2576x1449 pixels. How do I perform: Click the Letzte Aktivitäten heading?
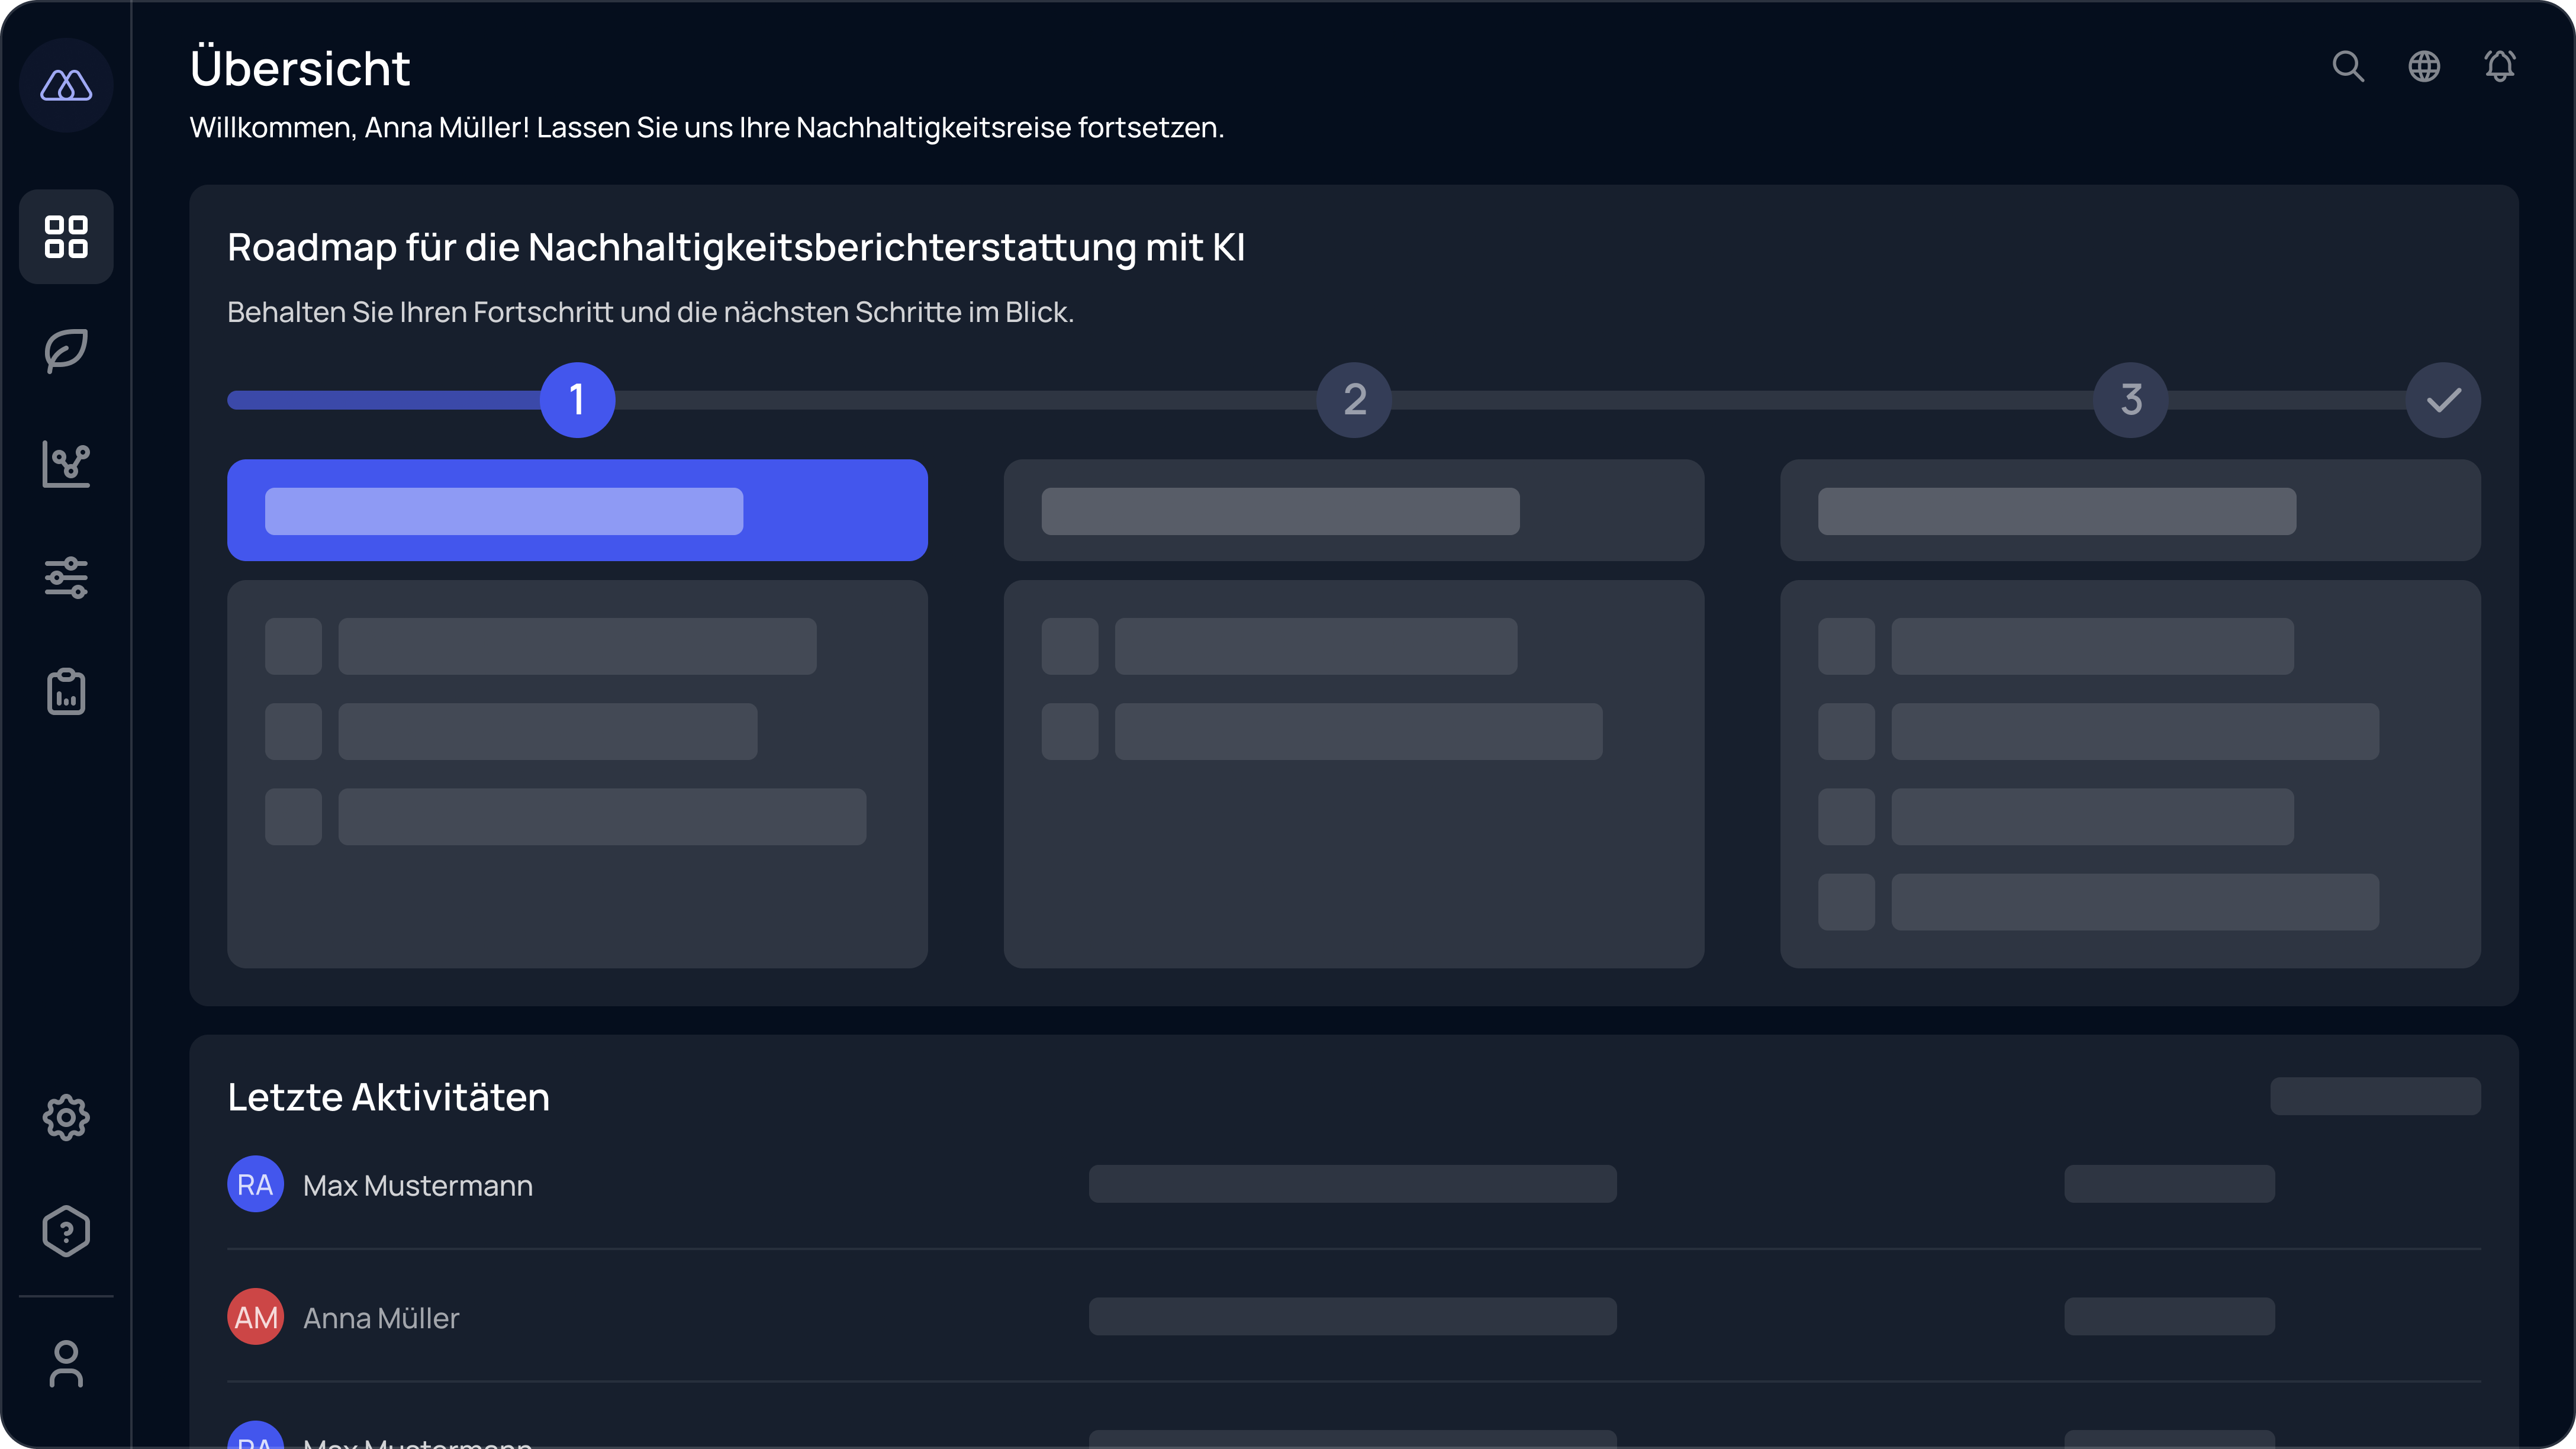point(389,1097)
